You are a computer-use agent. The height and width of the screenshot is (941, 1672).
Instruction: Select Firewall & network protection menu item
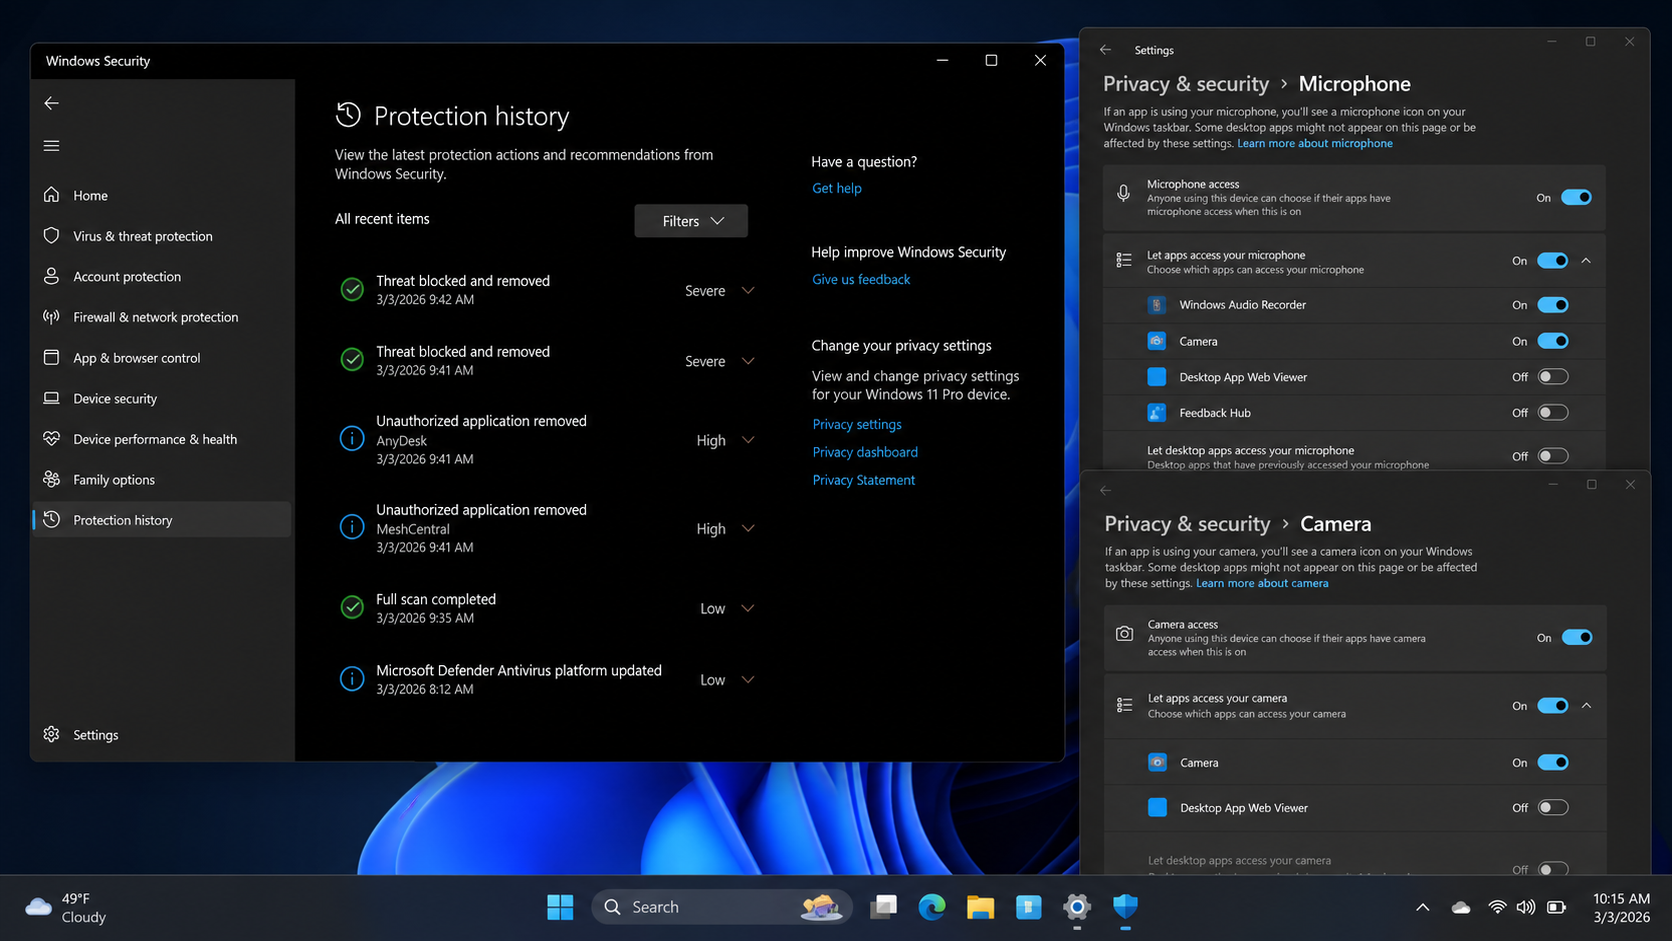[x=162, y=317]
